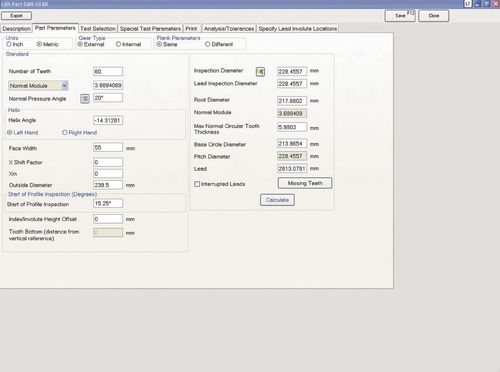Open the Normal Module dropdown arrow
Viewport: 500px width, 372px height.
[x=65, y=86]
